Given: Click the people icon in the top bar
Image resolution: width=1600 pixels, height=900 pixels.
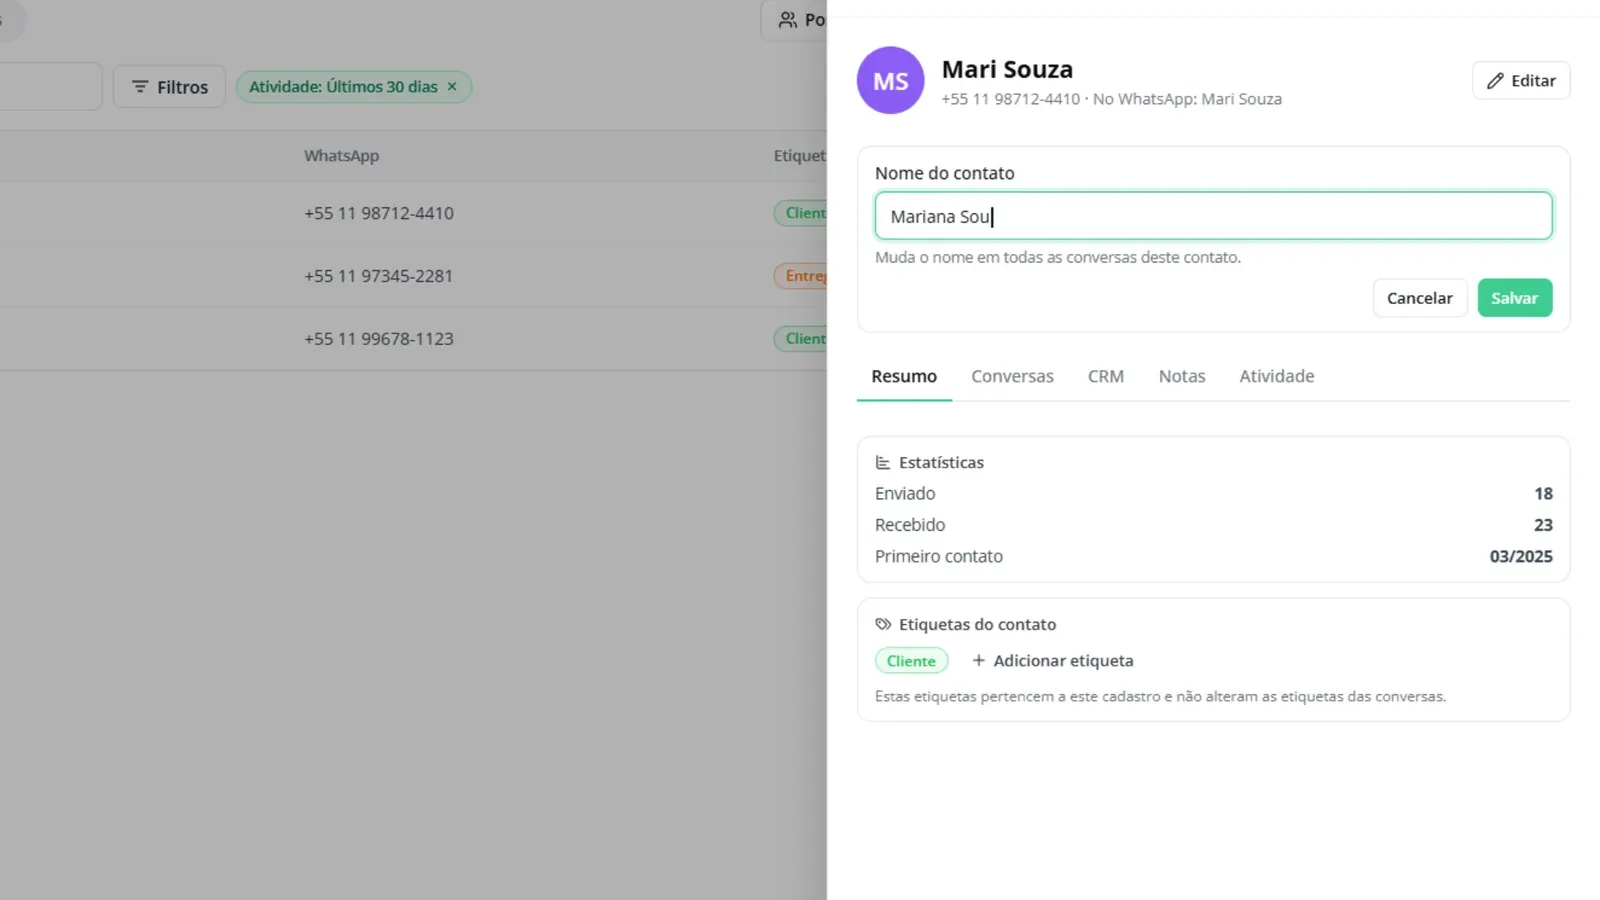Looking at the screenshot, I should [x=788, y=20].
